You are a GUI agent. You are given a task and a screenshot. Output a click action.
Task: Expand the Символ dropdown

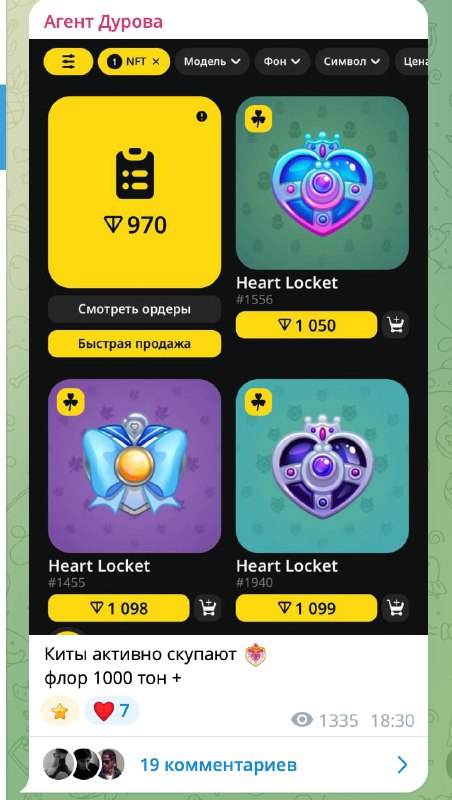coord(352,62)
